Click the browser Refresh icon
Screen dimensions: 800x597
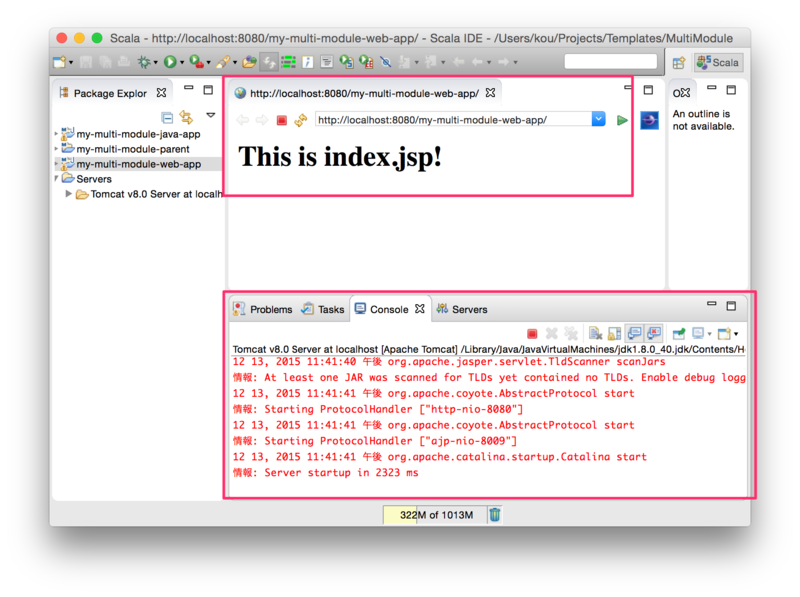pos(301,120)
